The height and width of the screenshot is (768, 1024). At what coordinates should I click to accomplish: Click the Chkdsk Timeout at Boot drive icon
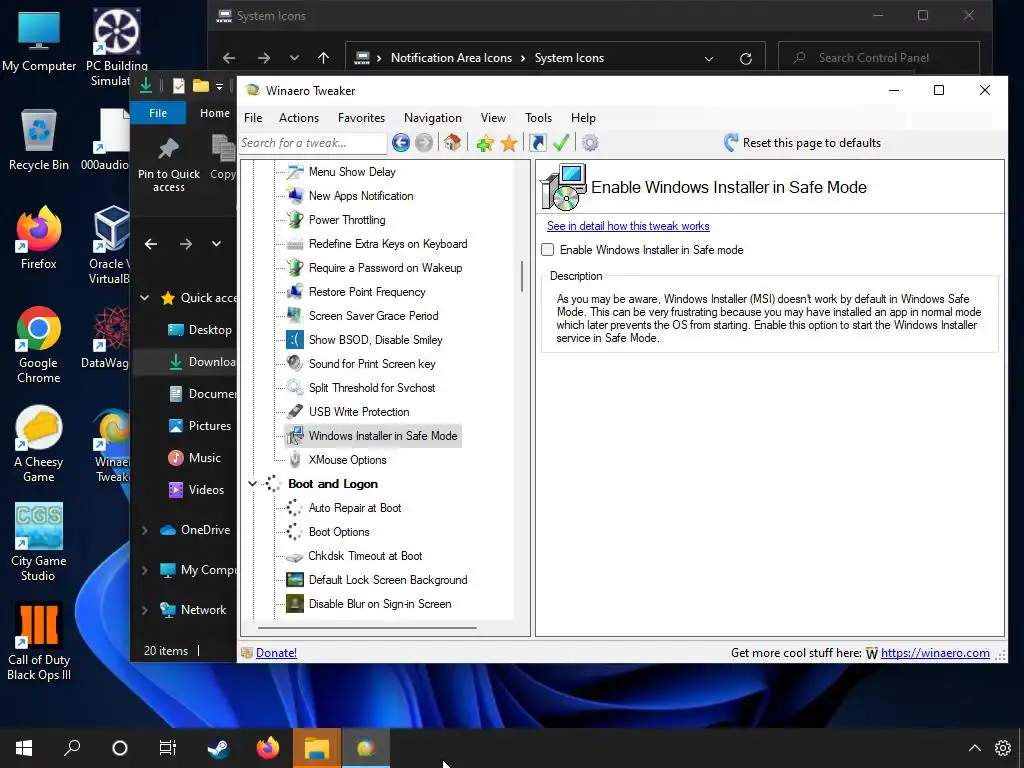coord(295,556)
